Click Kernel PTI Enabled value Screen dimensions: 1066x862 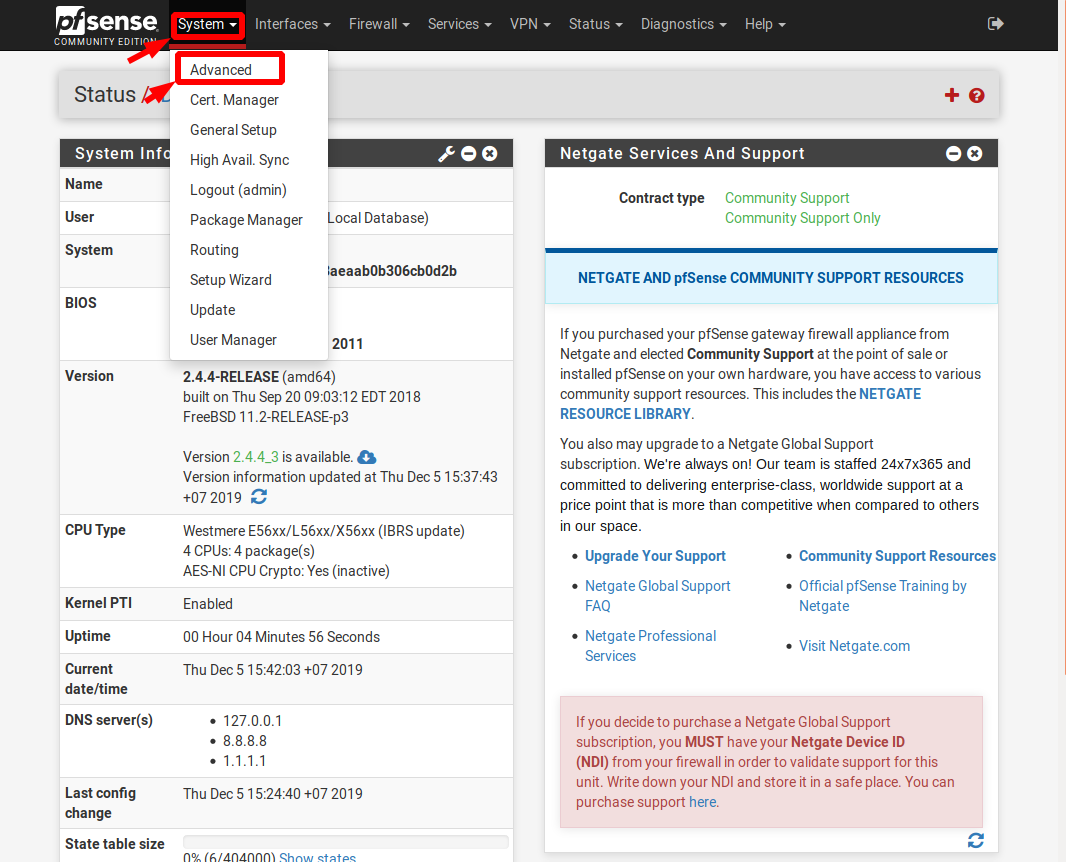click(x=208, y=604)
